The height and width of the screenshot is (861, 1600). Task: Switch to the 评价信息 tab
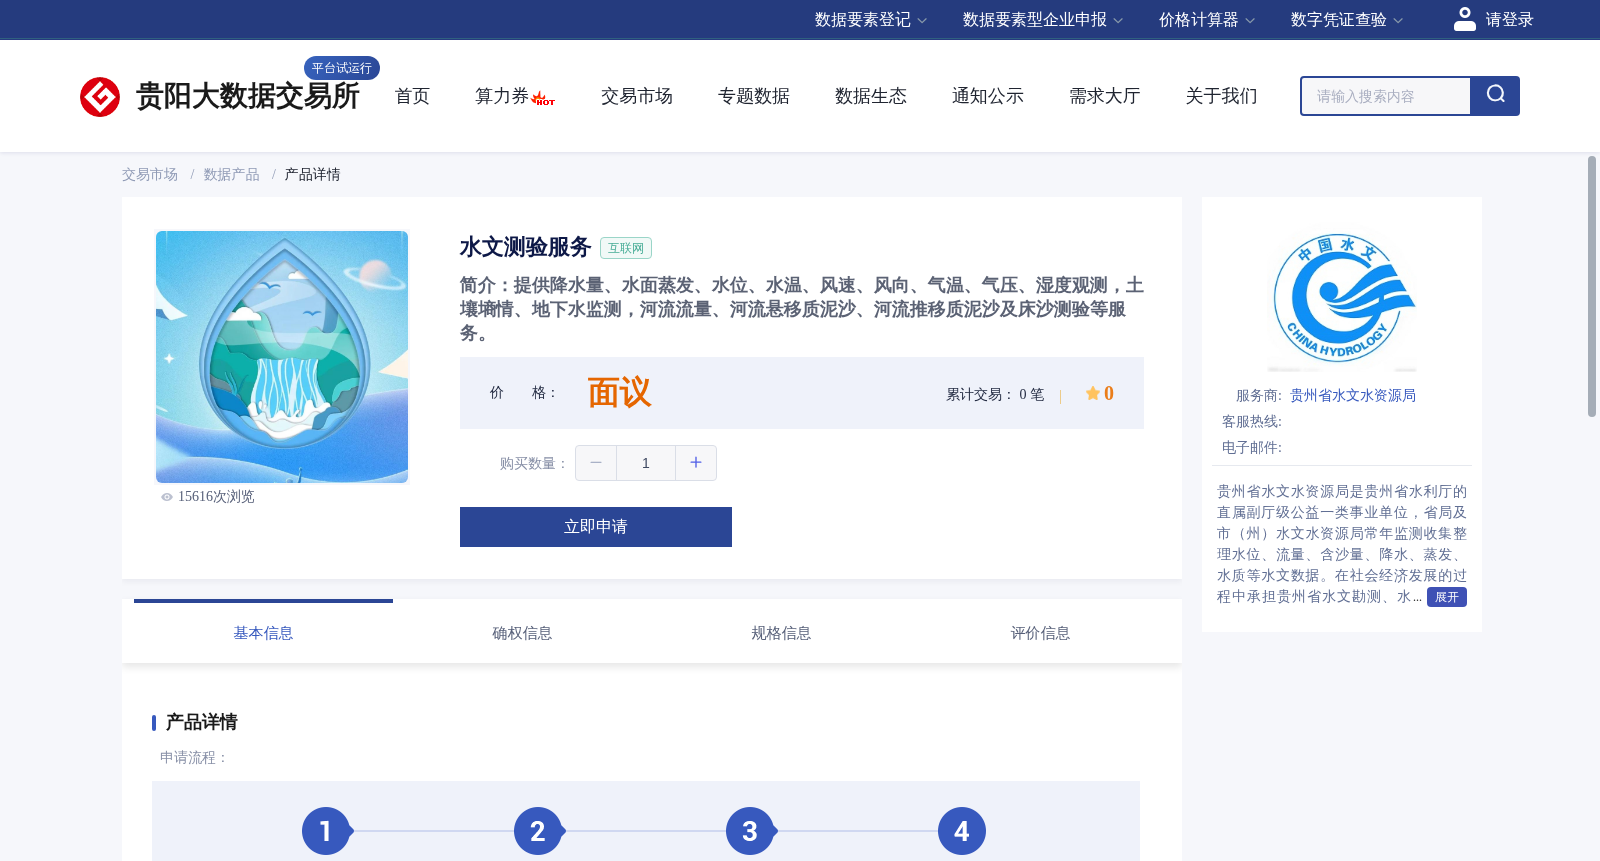coord(1040,633)
